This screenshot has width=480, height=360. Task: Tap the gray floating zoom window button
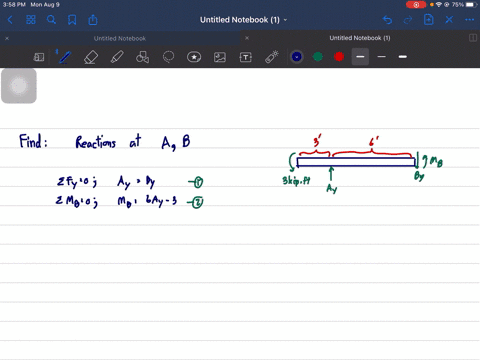19,86
